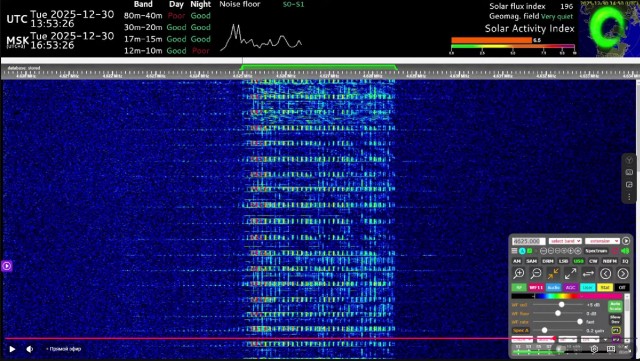Open the extension dropdown
The width and height of the screenshot is (640, 361).
(602, 241)
